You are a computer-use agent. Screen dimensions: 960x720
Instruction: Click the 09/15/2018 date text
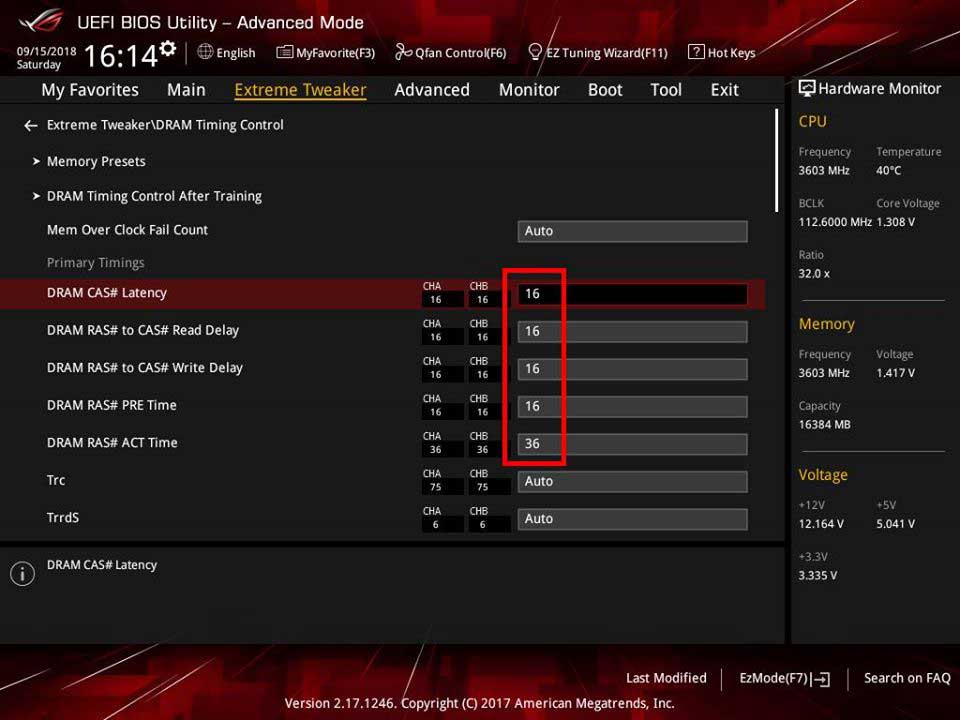pos(47,51)
